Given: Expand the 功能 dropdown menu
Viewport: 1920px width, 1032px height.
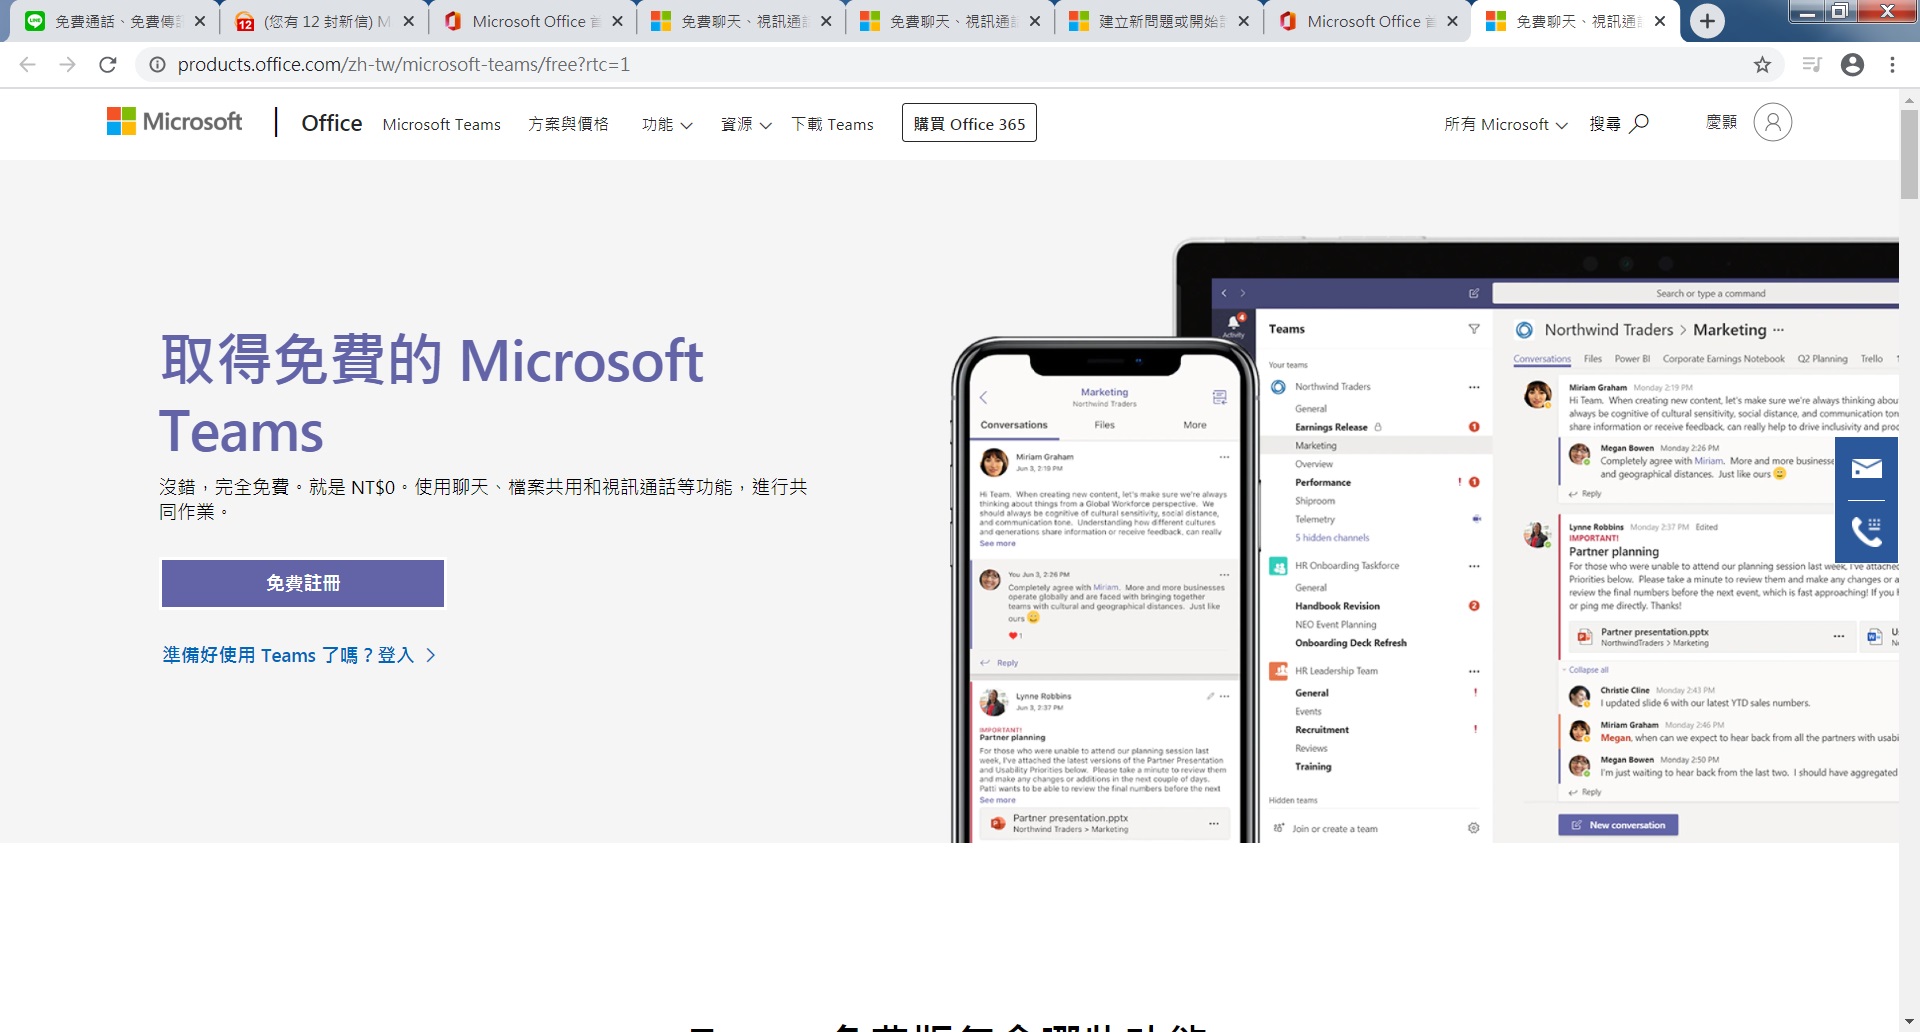Looking at the screenshot, I should [x=667, y=124].
